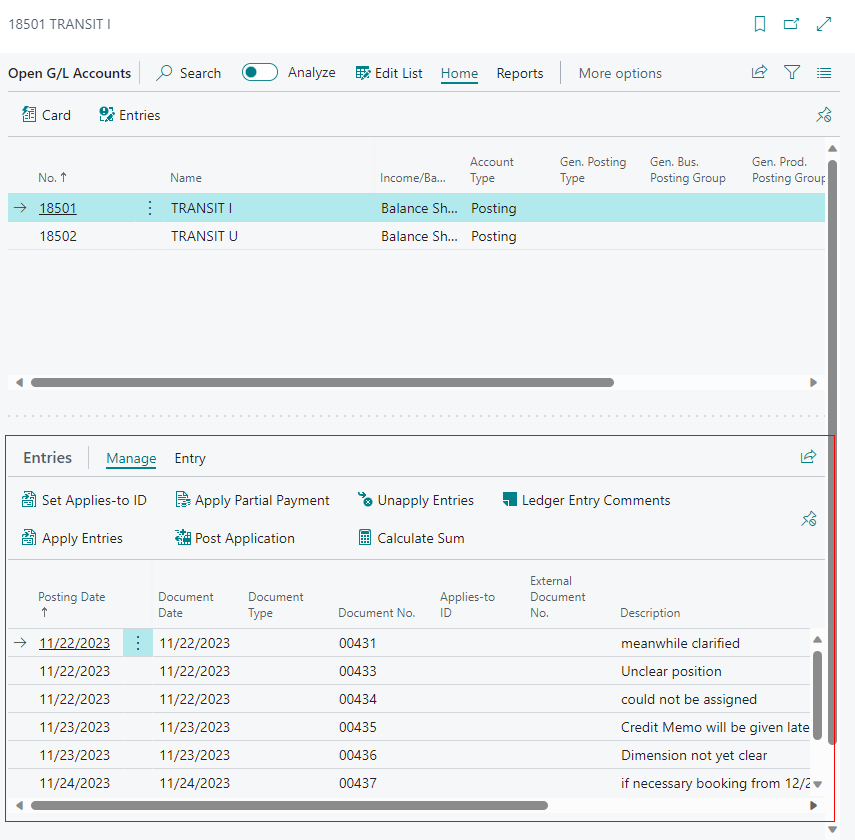The height and width of the screenshot is (840, 855).
Task: Switch to the Entry tab in Entries
Action: (x=190, y=458)
